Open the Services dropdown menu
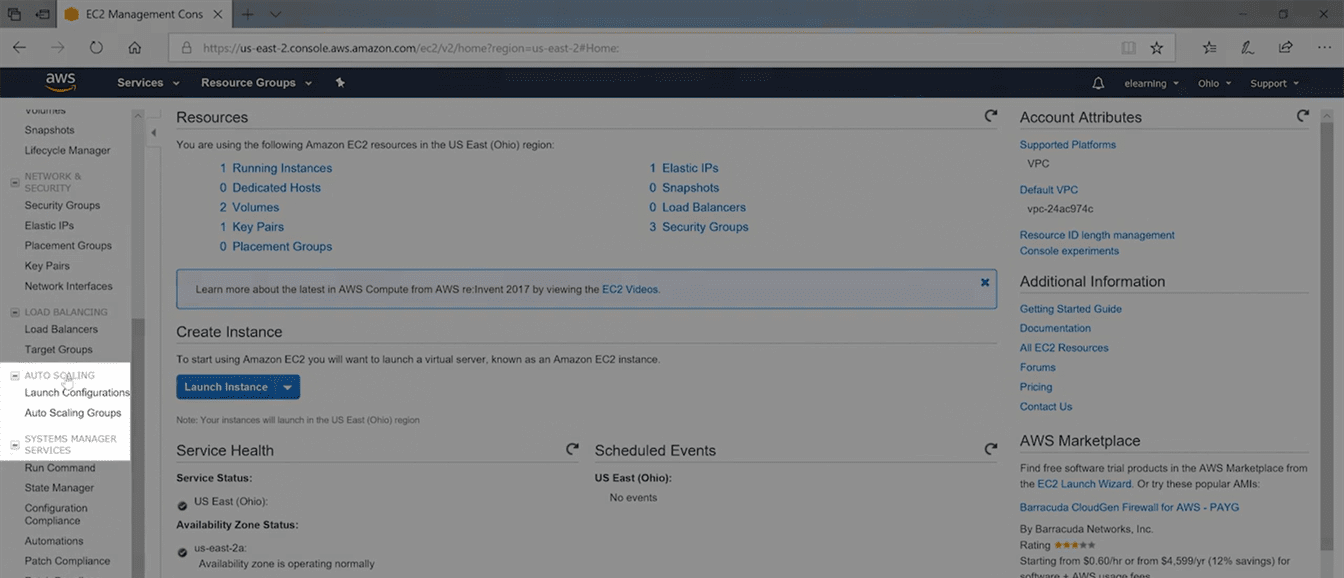Image resolution: width=1344 pixels, height=578 pixels. tap(148, 83)
